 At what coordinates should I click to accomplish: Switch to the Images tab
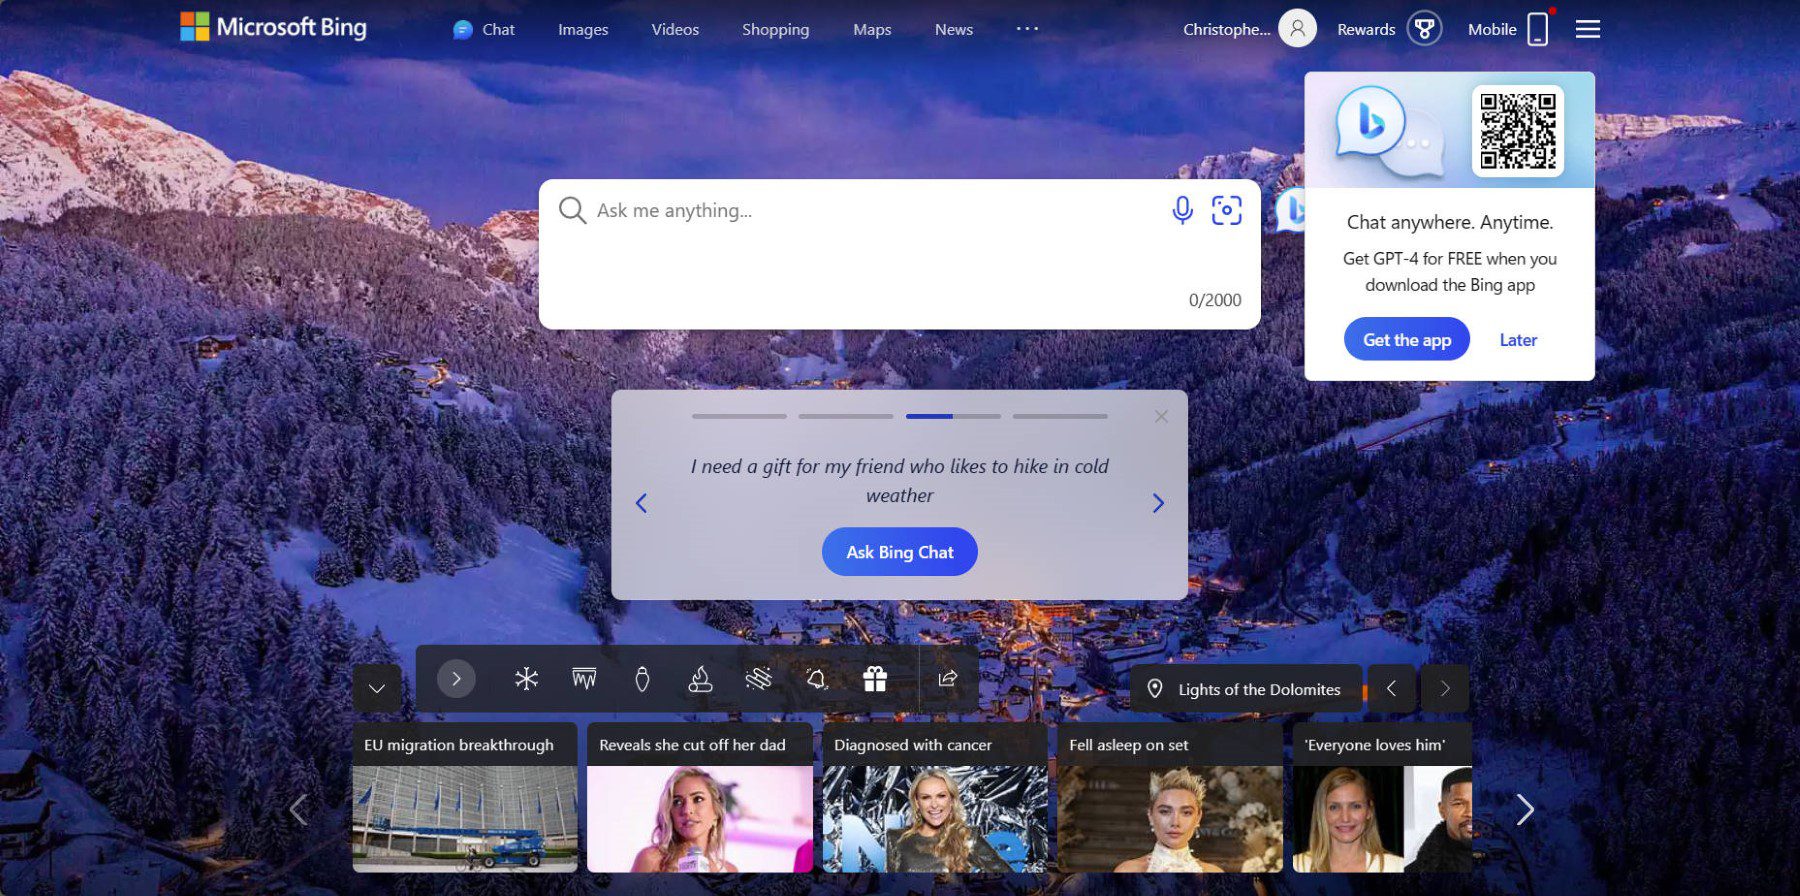[x=583, y=30]
